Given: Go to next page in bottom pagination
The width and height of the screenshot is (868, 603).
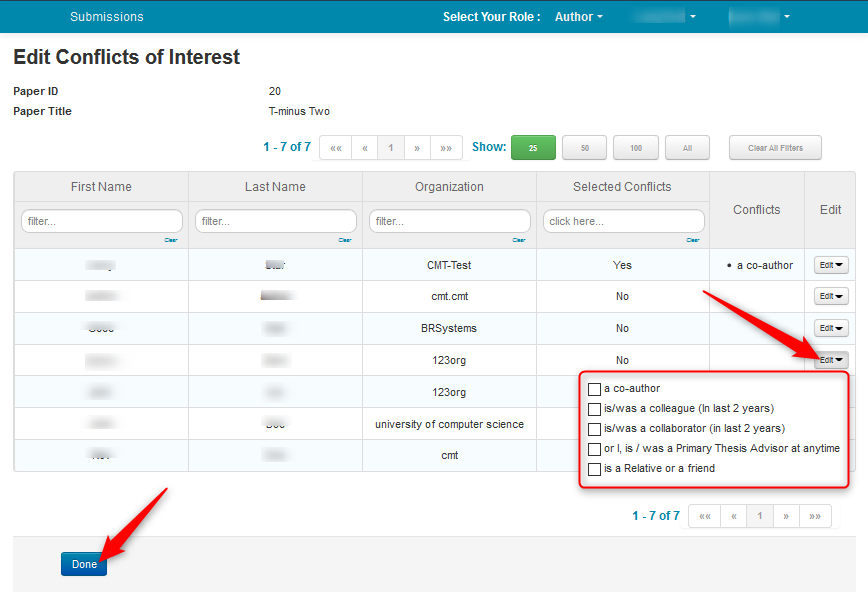Looking at the screenshot, I should [786, 516].
